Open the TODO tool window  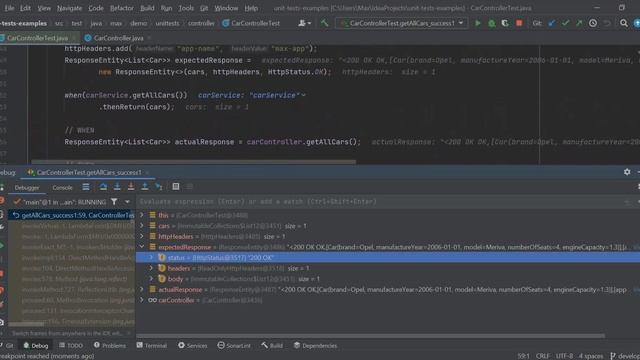[x=71, y=345]
